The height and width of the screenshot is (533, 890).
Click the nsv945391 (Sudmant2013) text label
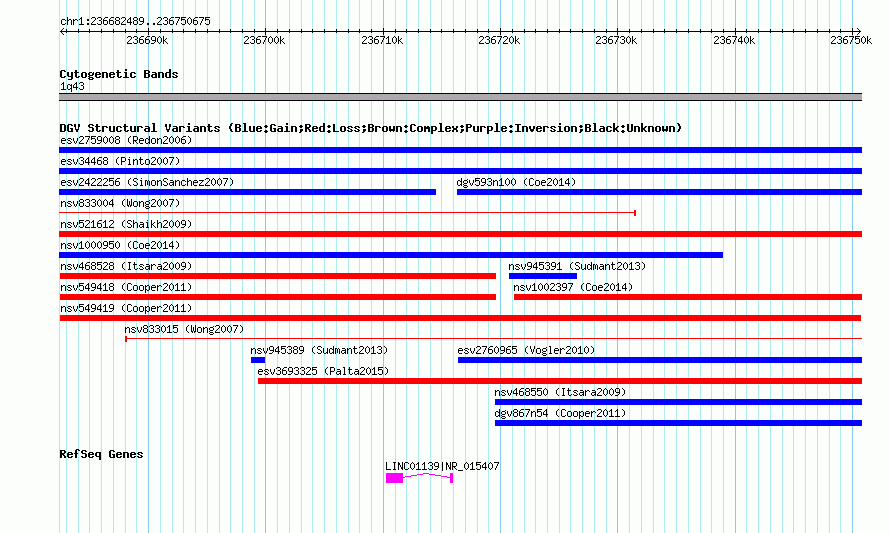(577, 266)
